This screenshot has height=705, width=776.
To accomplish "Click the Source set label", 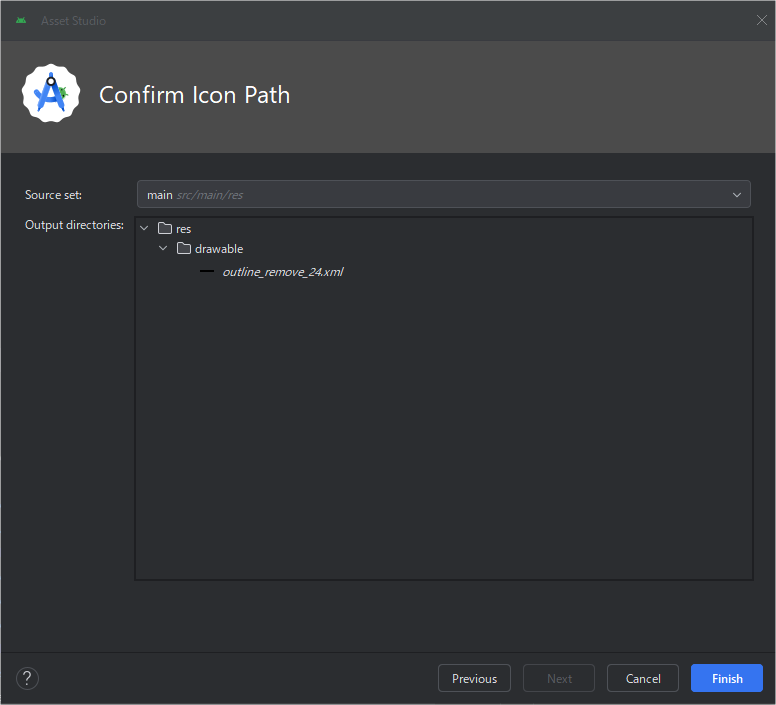I will [53, 195].
